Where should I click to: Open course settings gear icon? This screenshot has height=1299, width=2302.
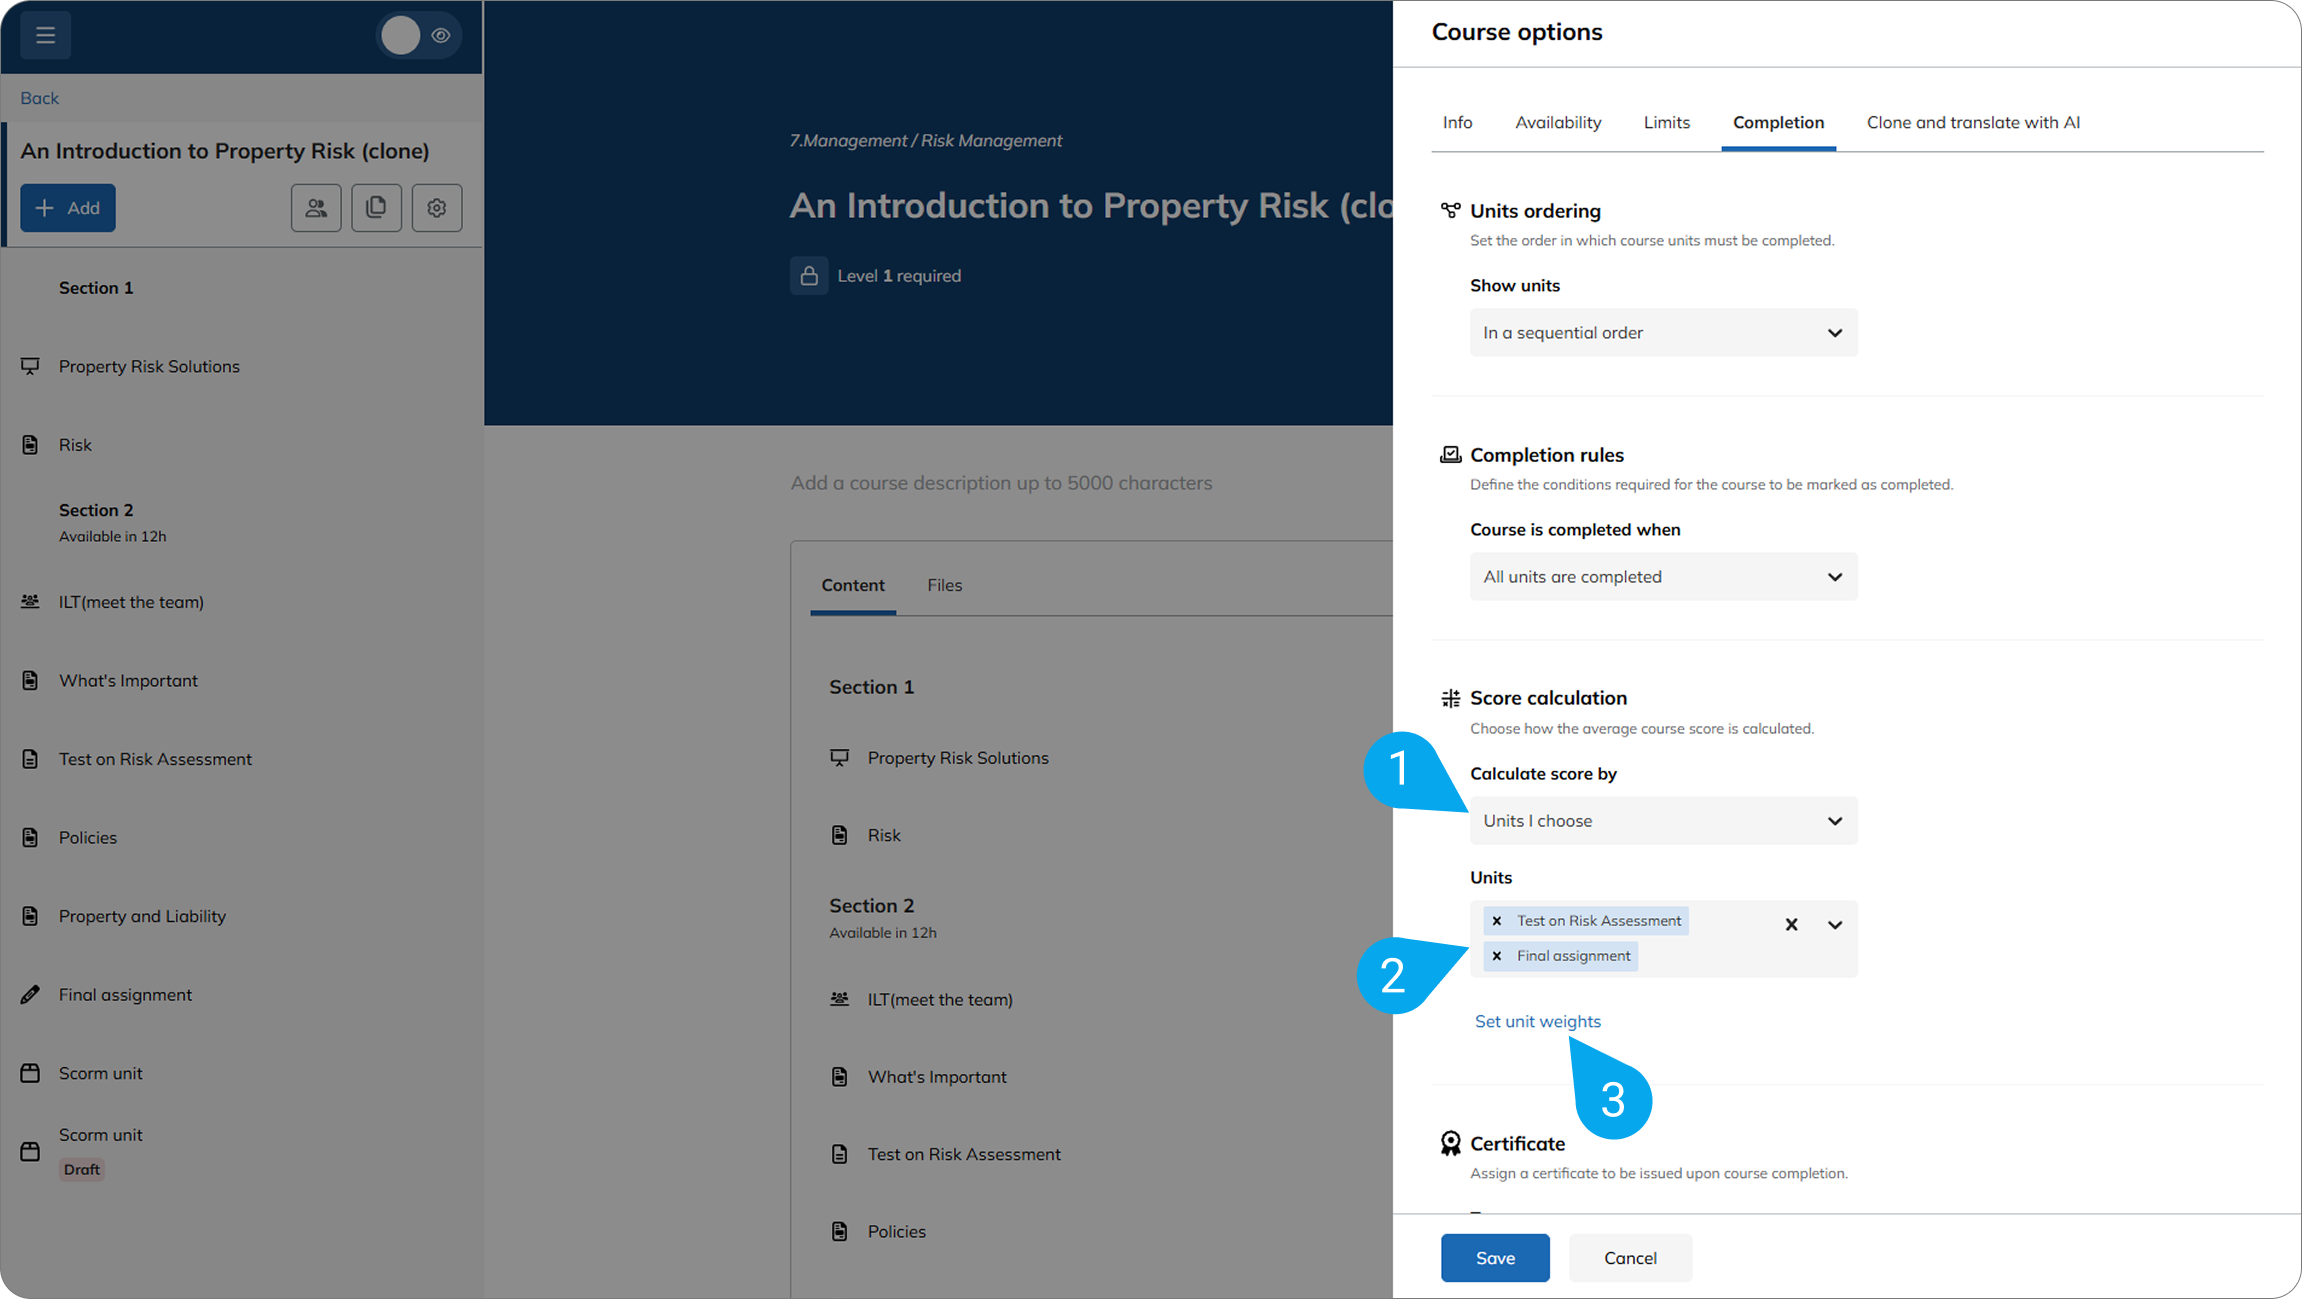(436, 208)
